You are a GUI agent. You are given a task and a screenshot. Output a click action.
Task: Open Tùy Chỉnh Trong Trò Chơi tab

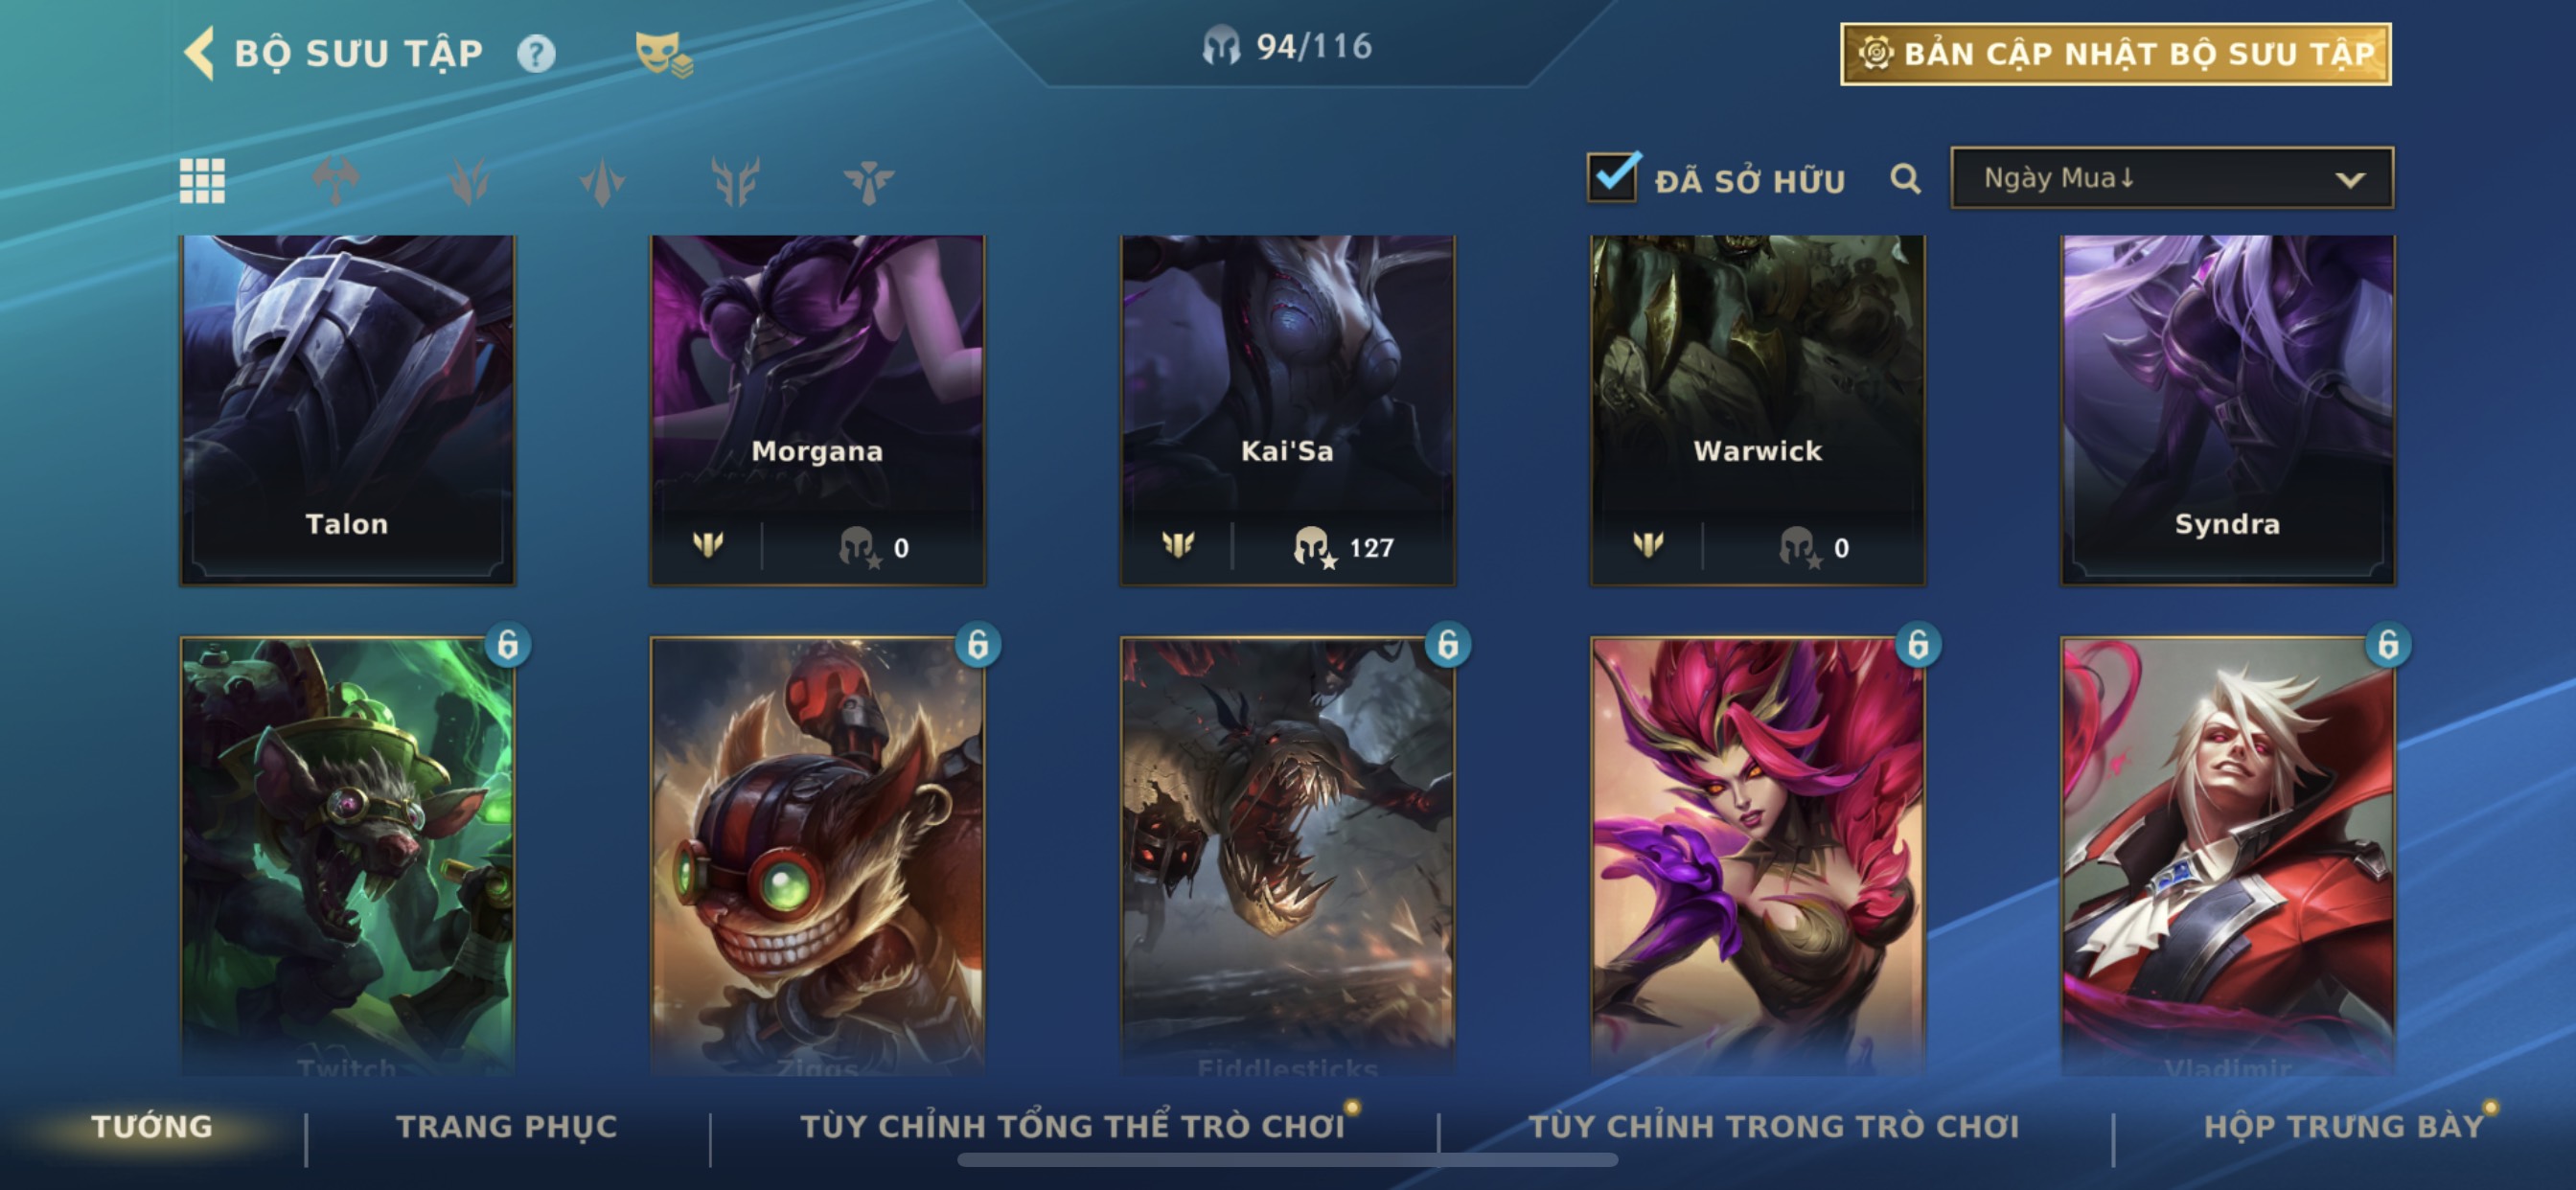(x=1774, y=1127)
